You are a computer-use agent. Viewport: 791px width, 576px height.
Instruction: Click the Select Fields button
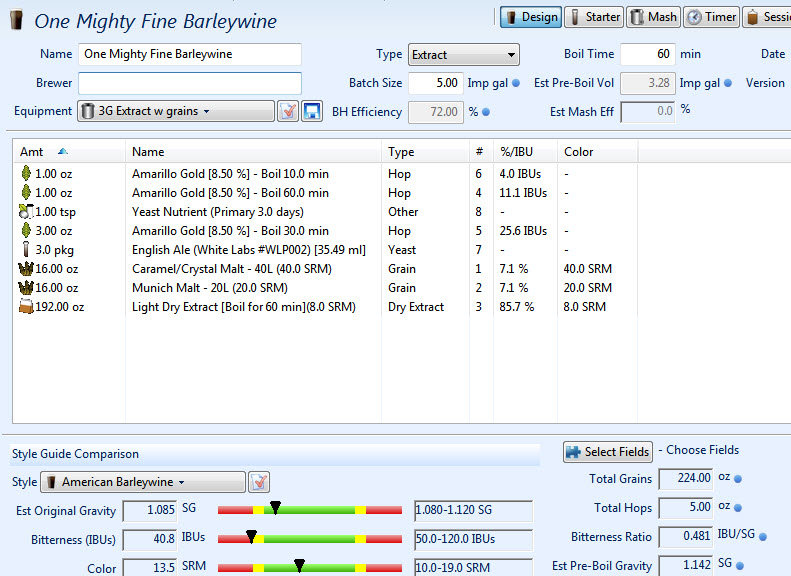click(x=608, y=452)
